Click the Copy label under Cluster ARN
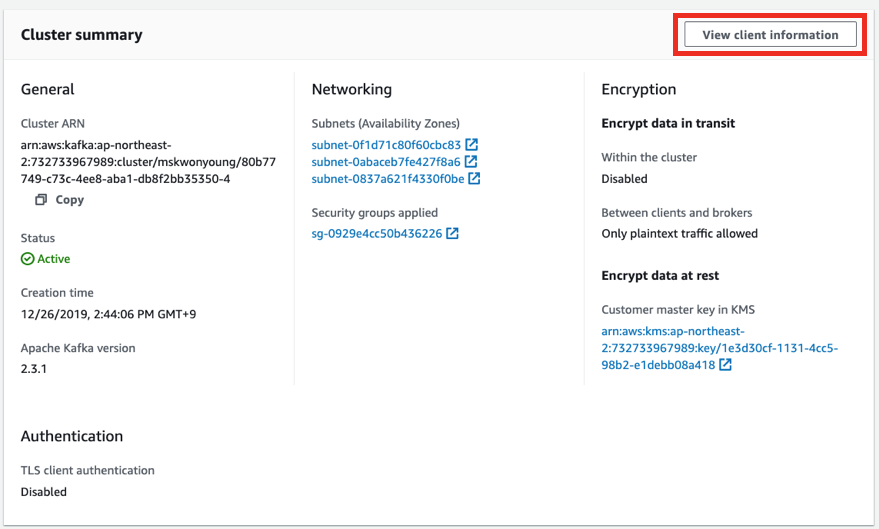879x529 pixels. [x=70, y=199]
